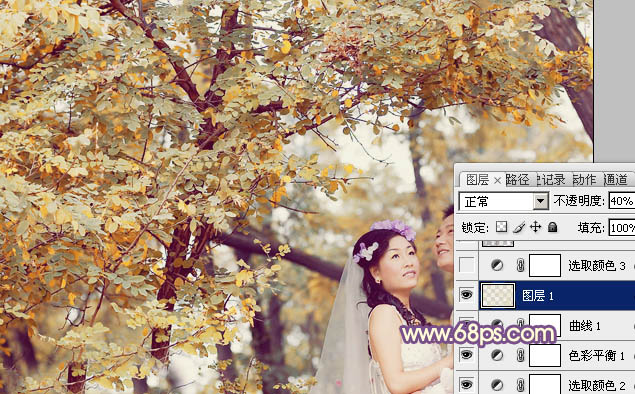Toggle lock all padlock icon
The image size is (635, 394).
pos(552,227)
